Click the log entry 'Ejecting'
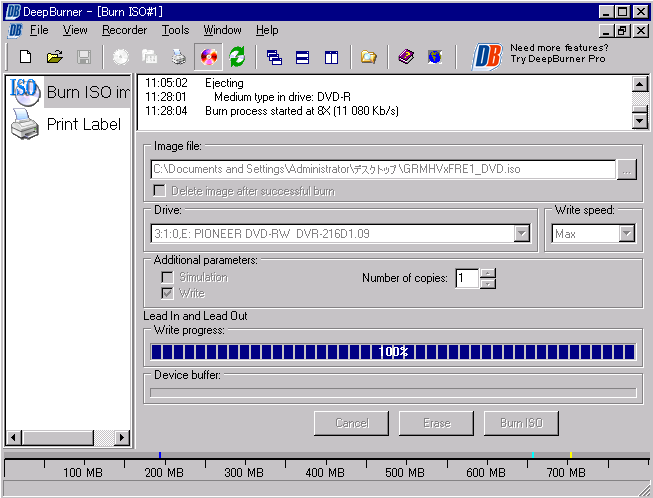 pos(224,83)
